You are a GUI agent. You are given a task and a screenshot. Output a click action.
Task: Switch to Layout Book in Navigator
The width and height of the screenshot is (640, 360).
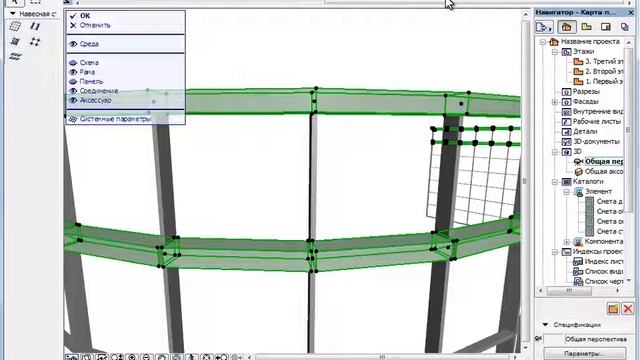point(606,27)
